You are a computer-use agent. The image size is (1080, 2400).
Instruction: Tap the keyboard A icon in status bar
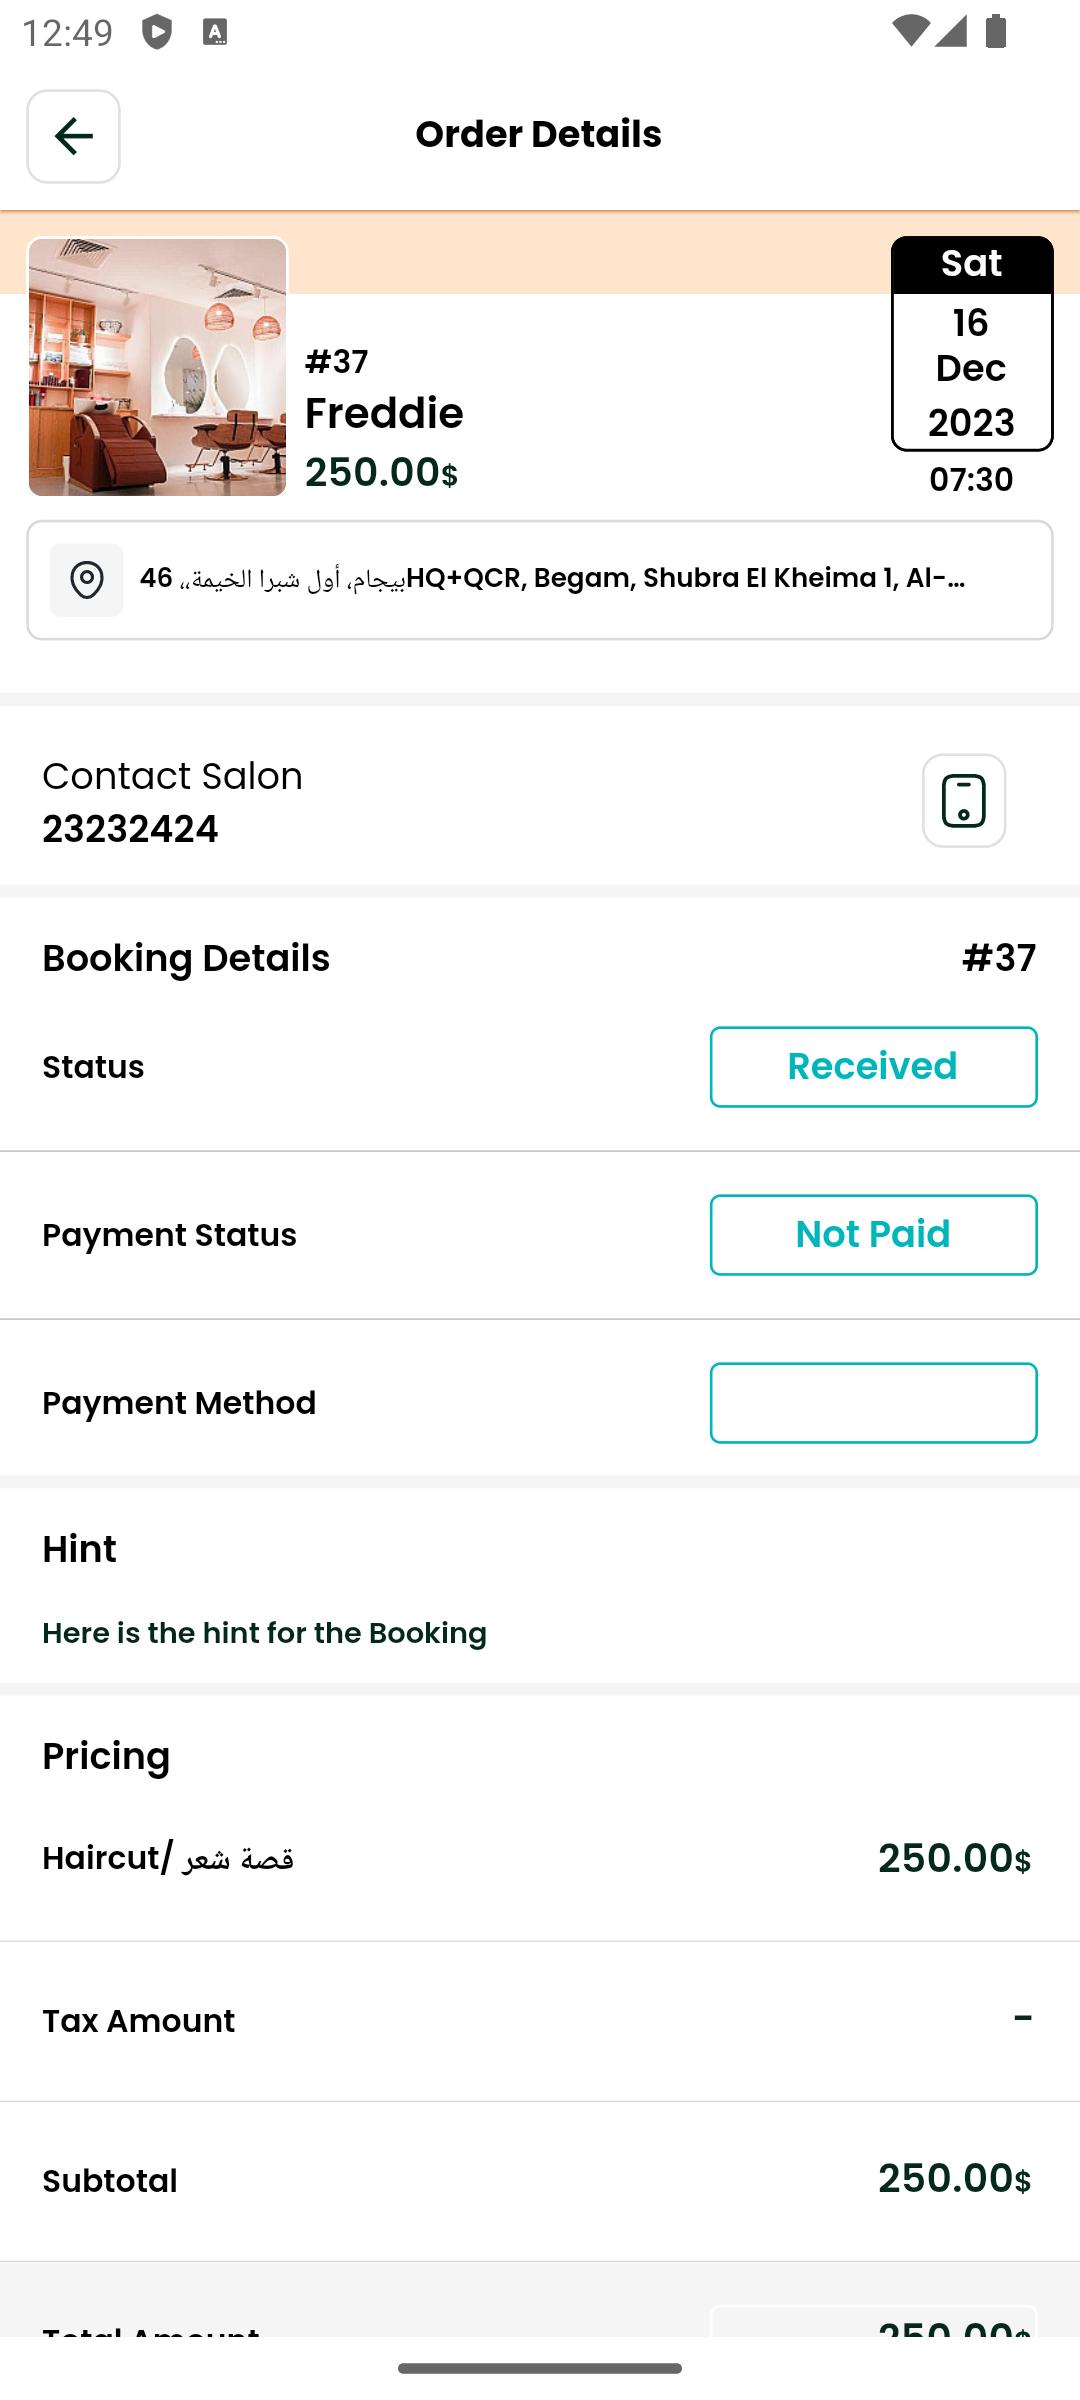tap(215, 32)
